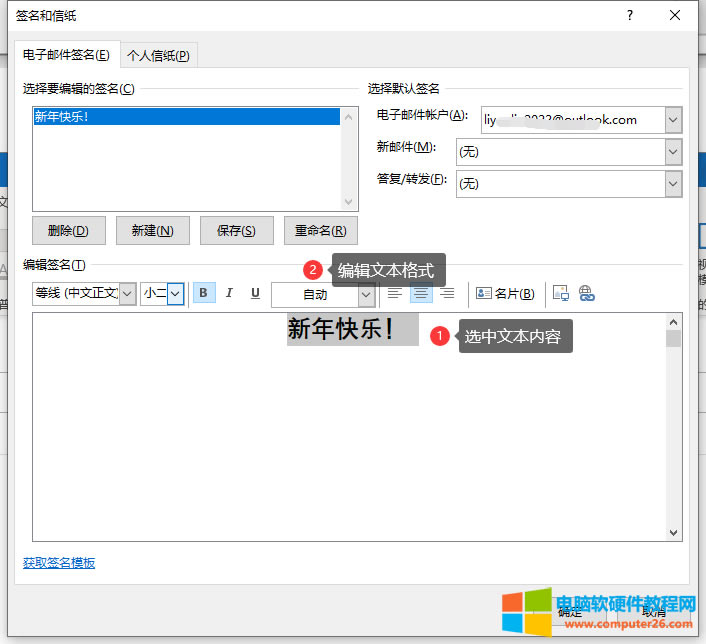Click scroll up arrow of signature editor
The image size is (706, 644).
pos(673,322)
